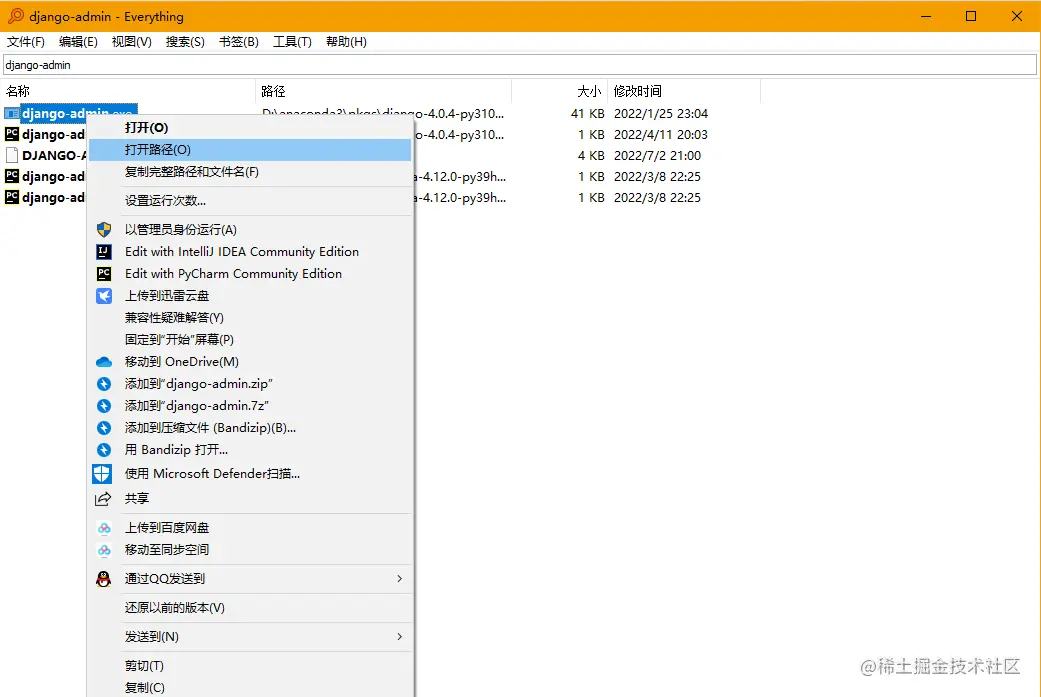Choose Edit with IntelliJ IDEA Community Edition

pyautogui.click(x=250, y=252)
